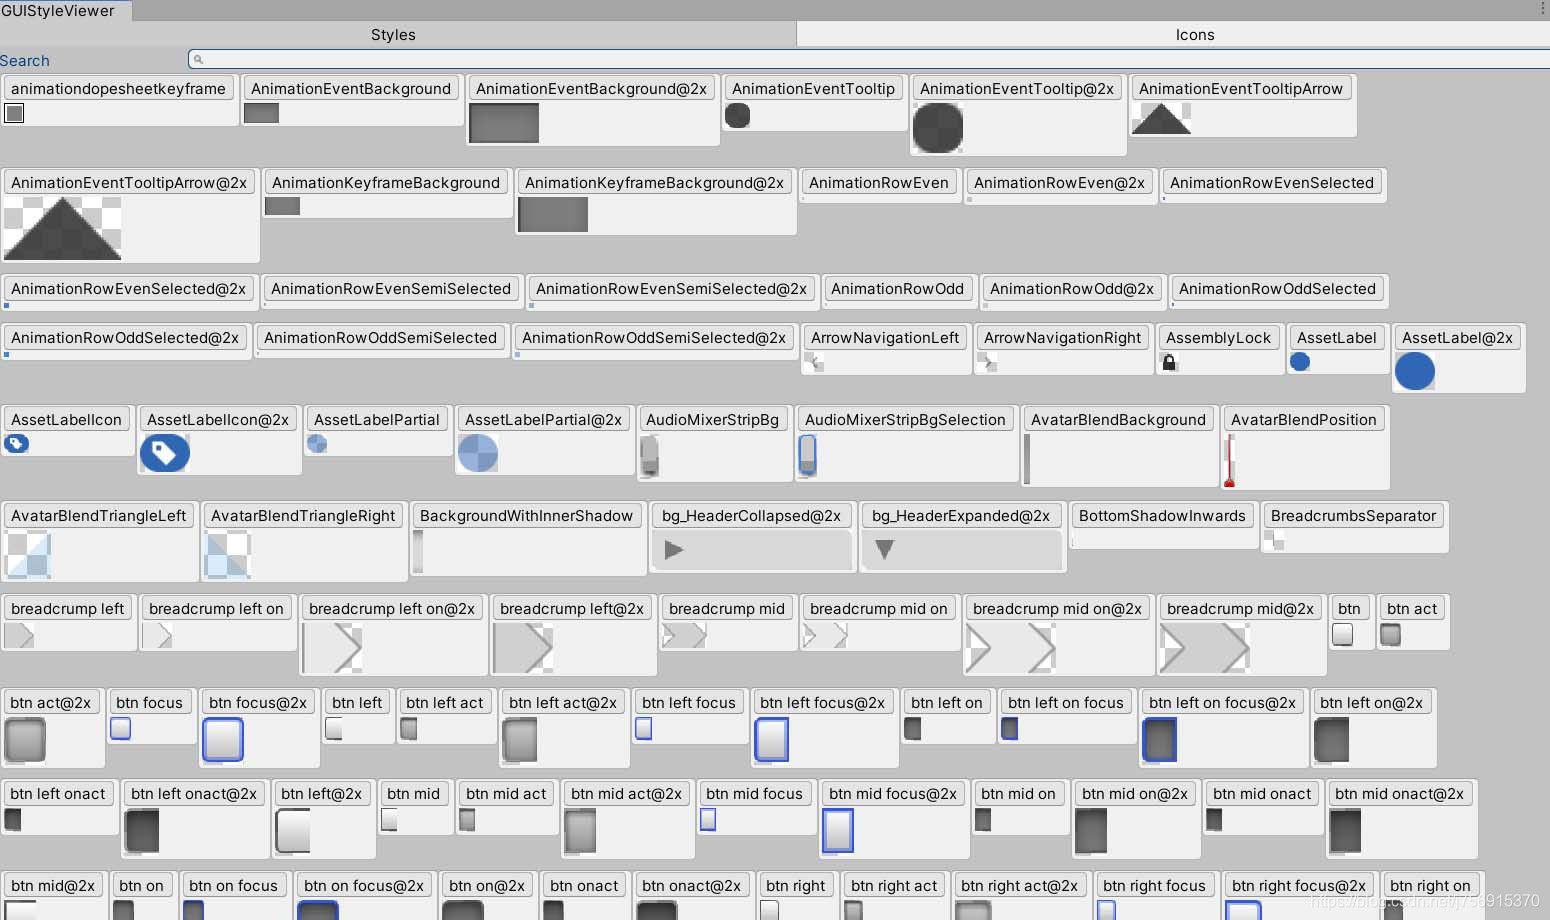Click the AudioMixerStripBg preview image
Viewport: 1550px width, 920px height.
(649, 454)
